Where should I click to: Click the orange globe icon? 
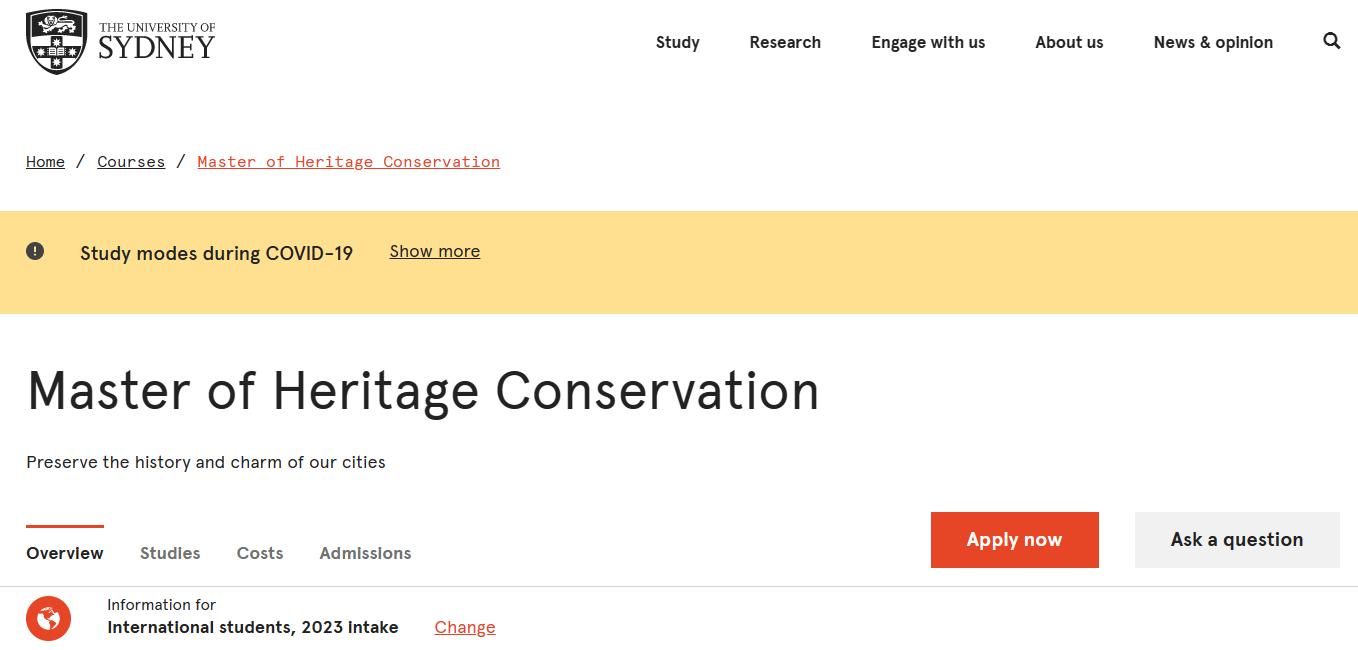click(48, 618)
